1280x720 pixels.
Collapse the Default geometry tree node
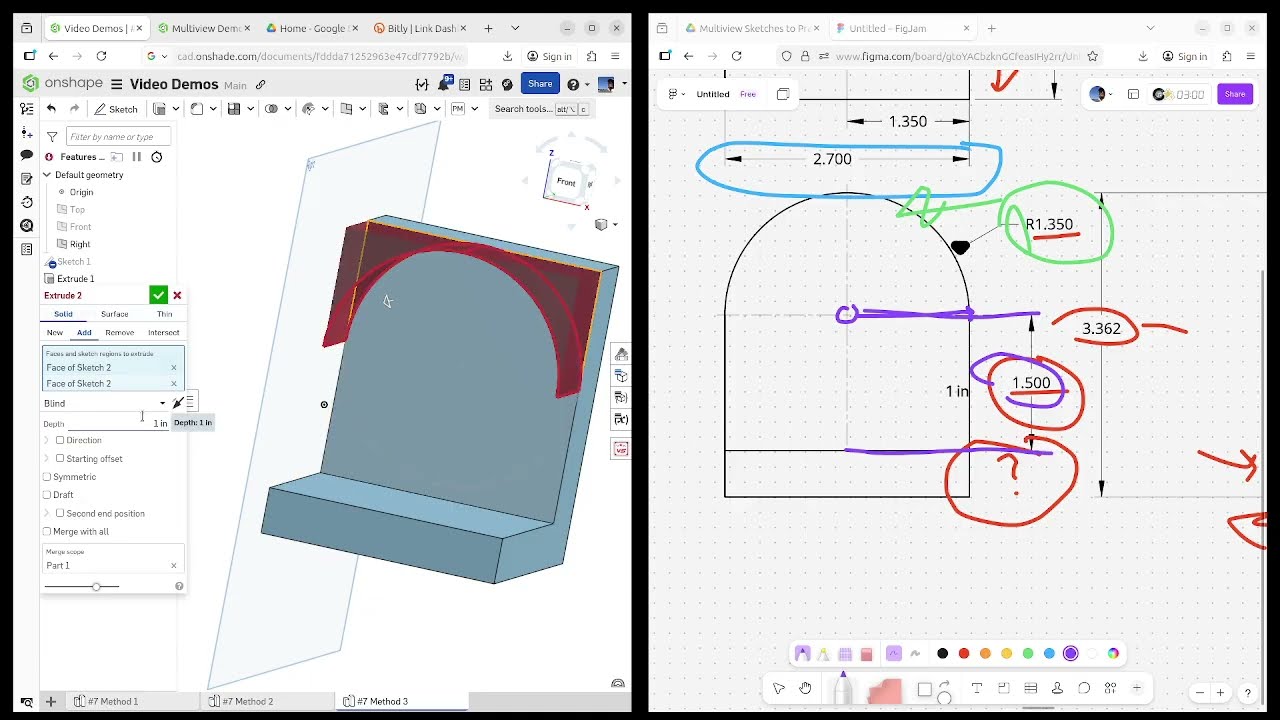[46, 175]
